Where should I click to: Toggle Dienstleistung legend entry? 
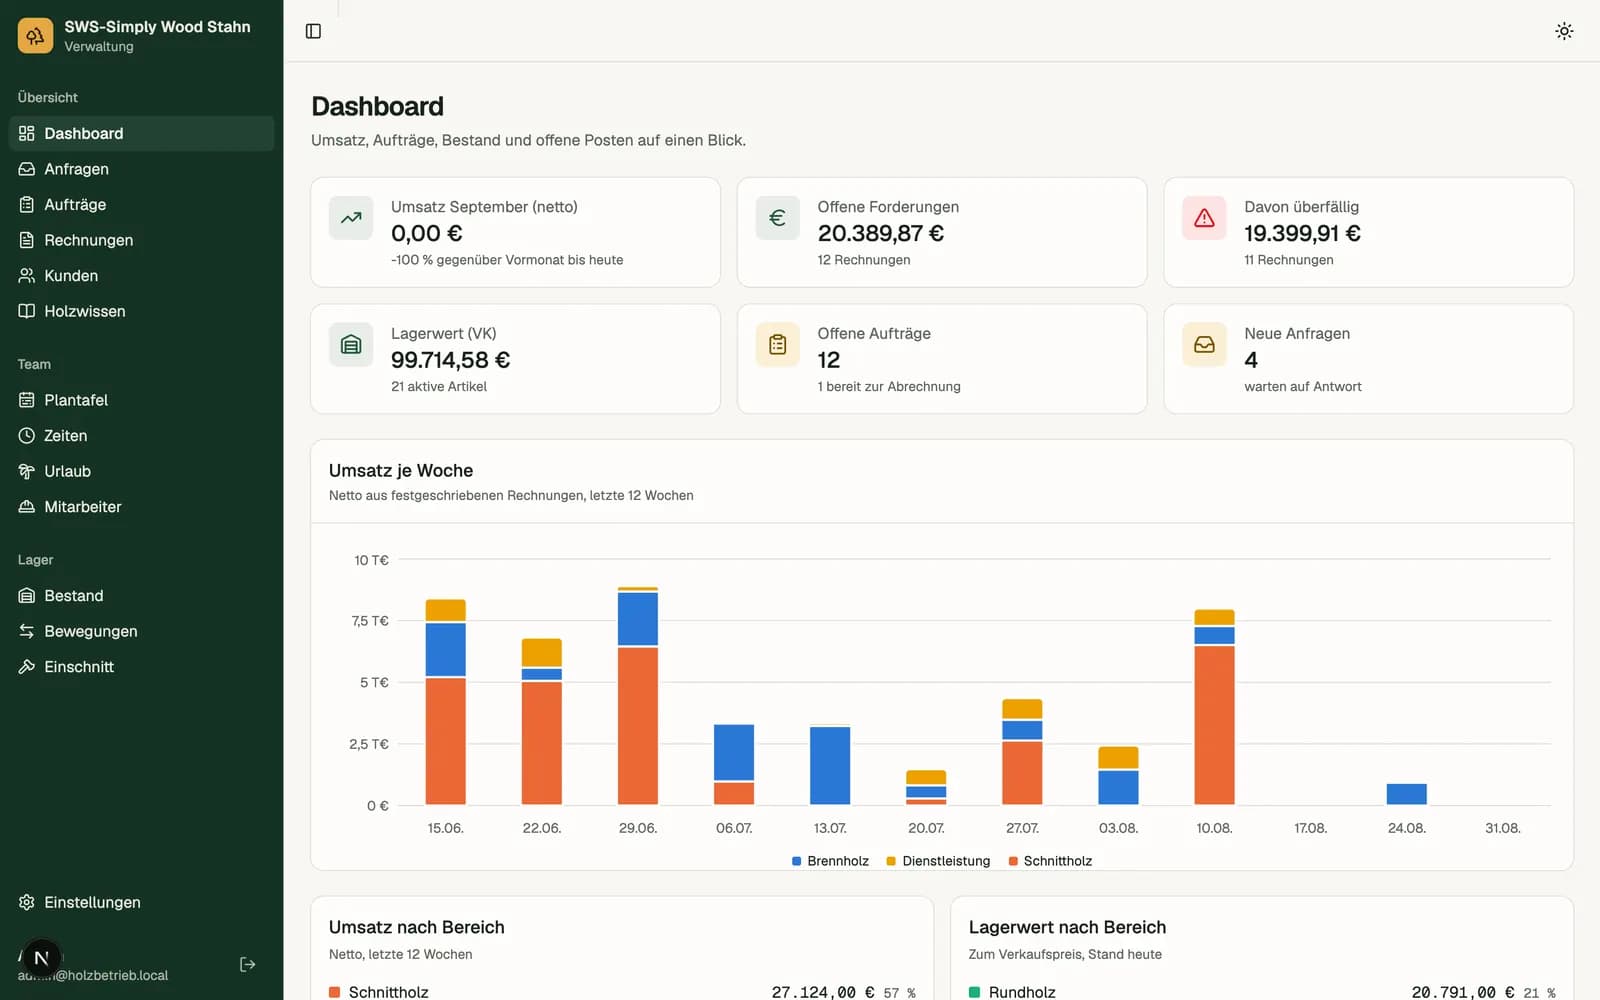click(938, 861)
